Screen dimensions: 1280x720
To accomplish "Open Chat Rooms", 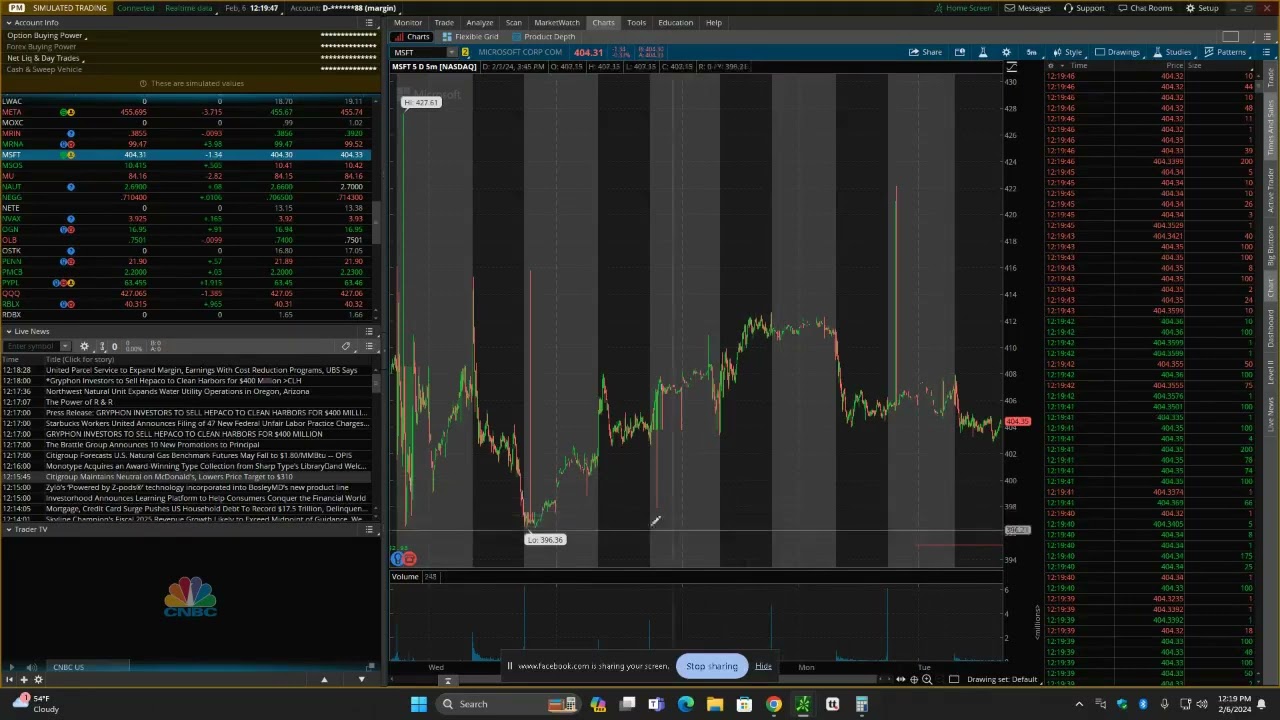I will (1145, 8).
